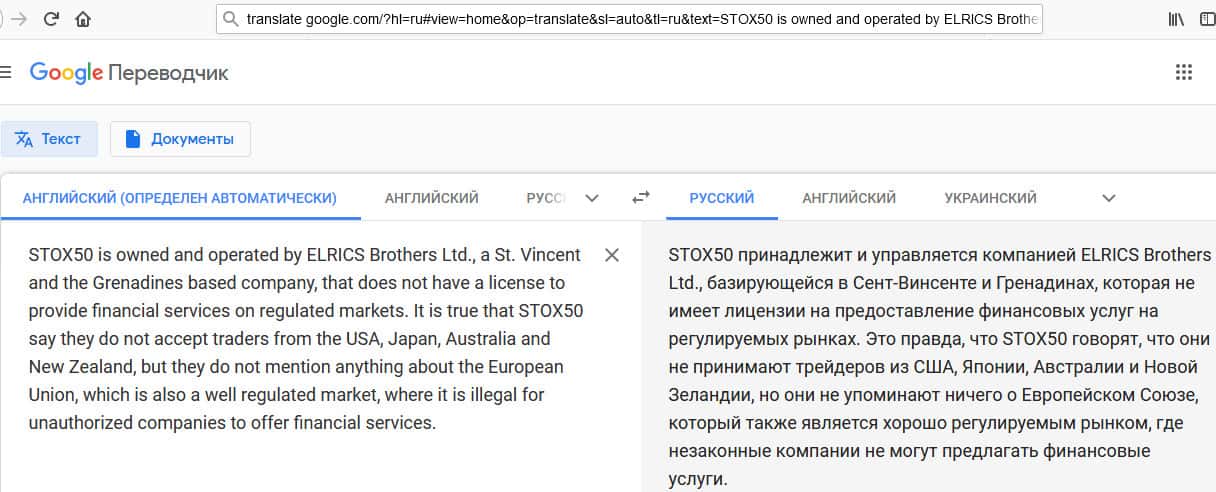
Task: Select Русский target language tab
Action: [721, 198]
